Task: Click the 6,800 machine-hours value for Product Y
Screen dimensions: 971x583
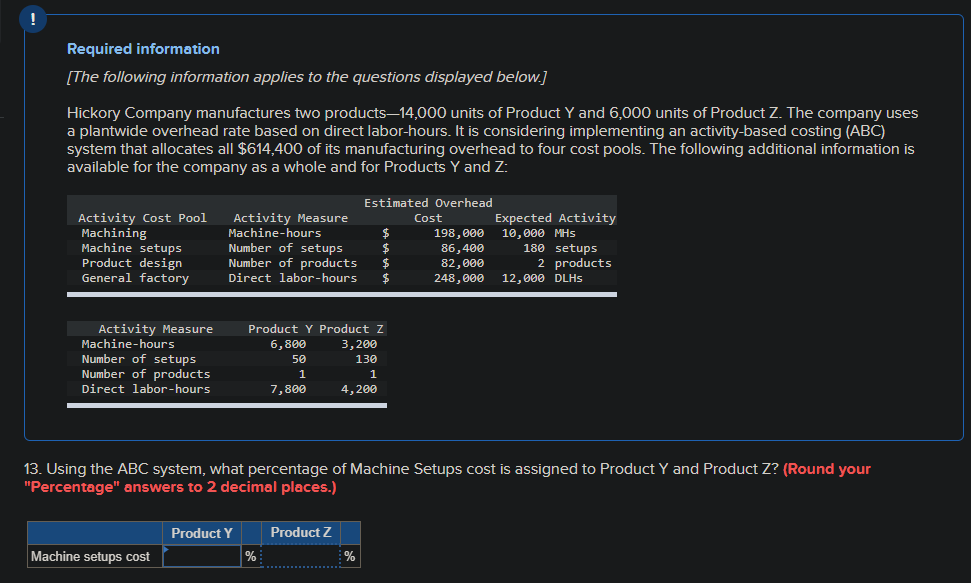Action: click(x=288, y=344)
